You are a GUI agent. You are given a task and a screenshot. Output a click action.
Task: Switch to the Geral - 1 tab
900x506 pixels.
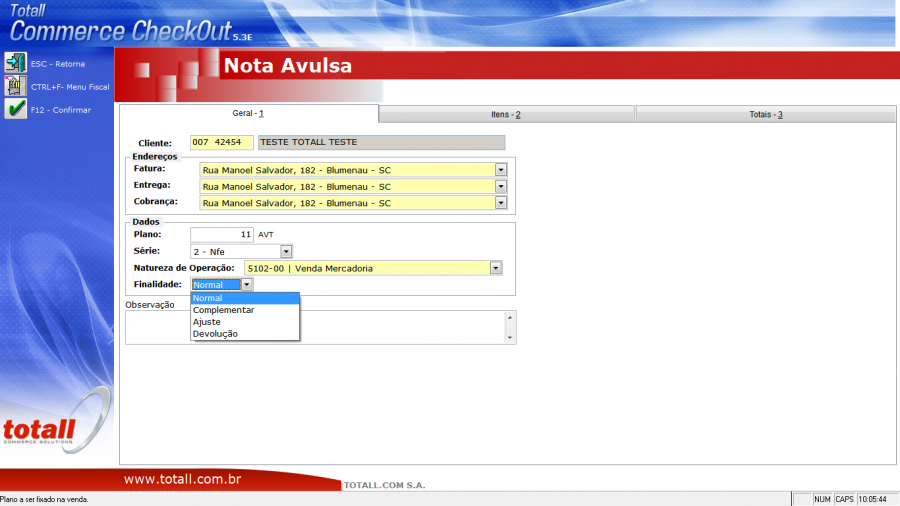point(248,114)
